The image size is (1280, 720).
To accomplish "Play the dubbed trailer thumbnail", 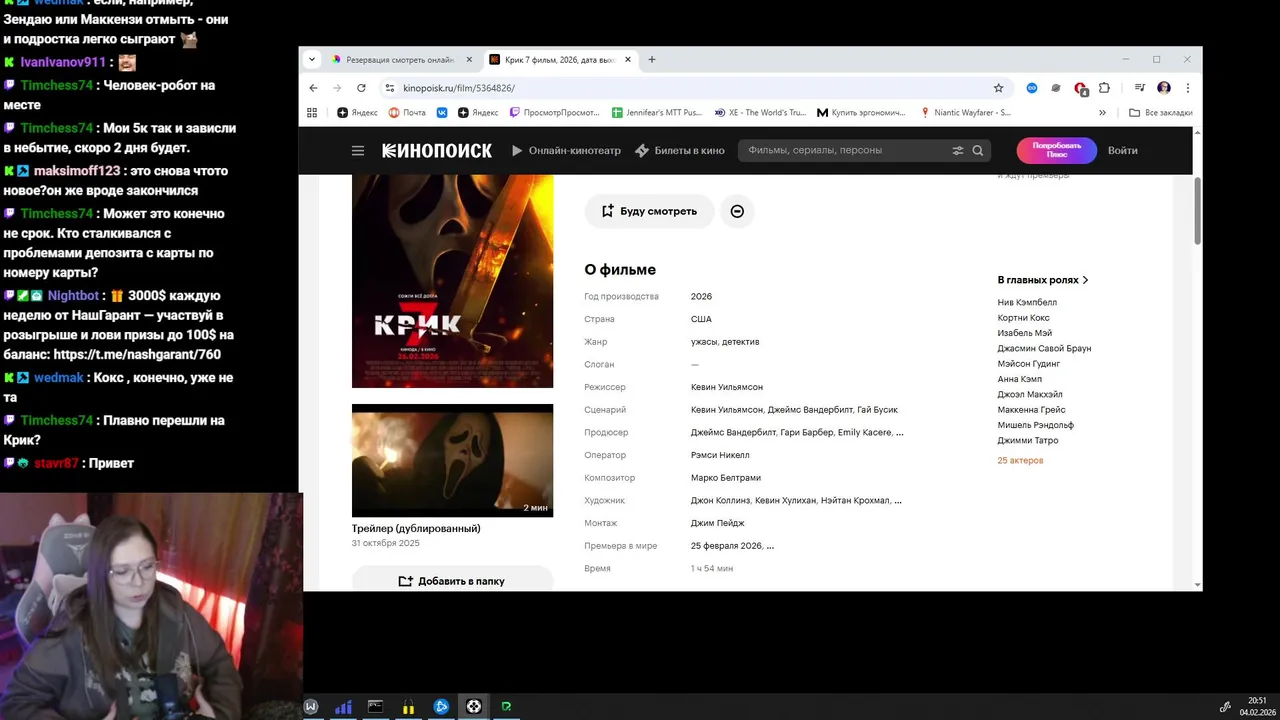I will pyautogui.click(x=452, y=460).
